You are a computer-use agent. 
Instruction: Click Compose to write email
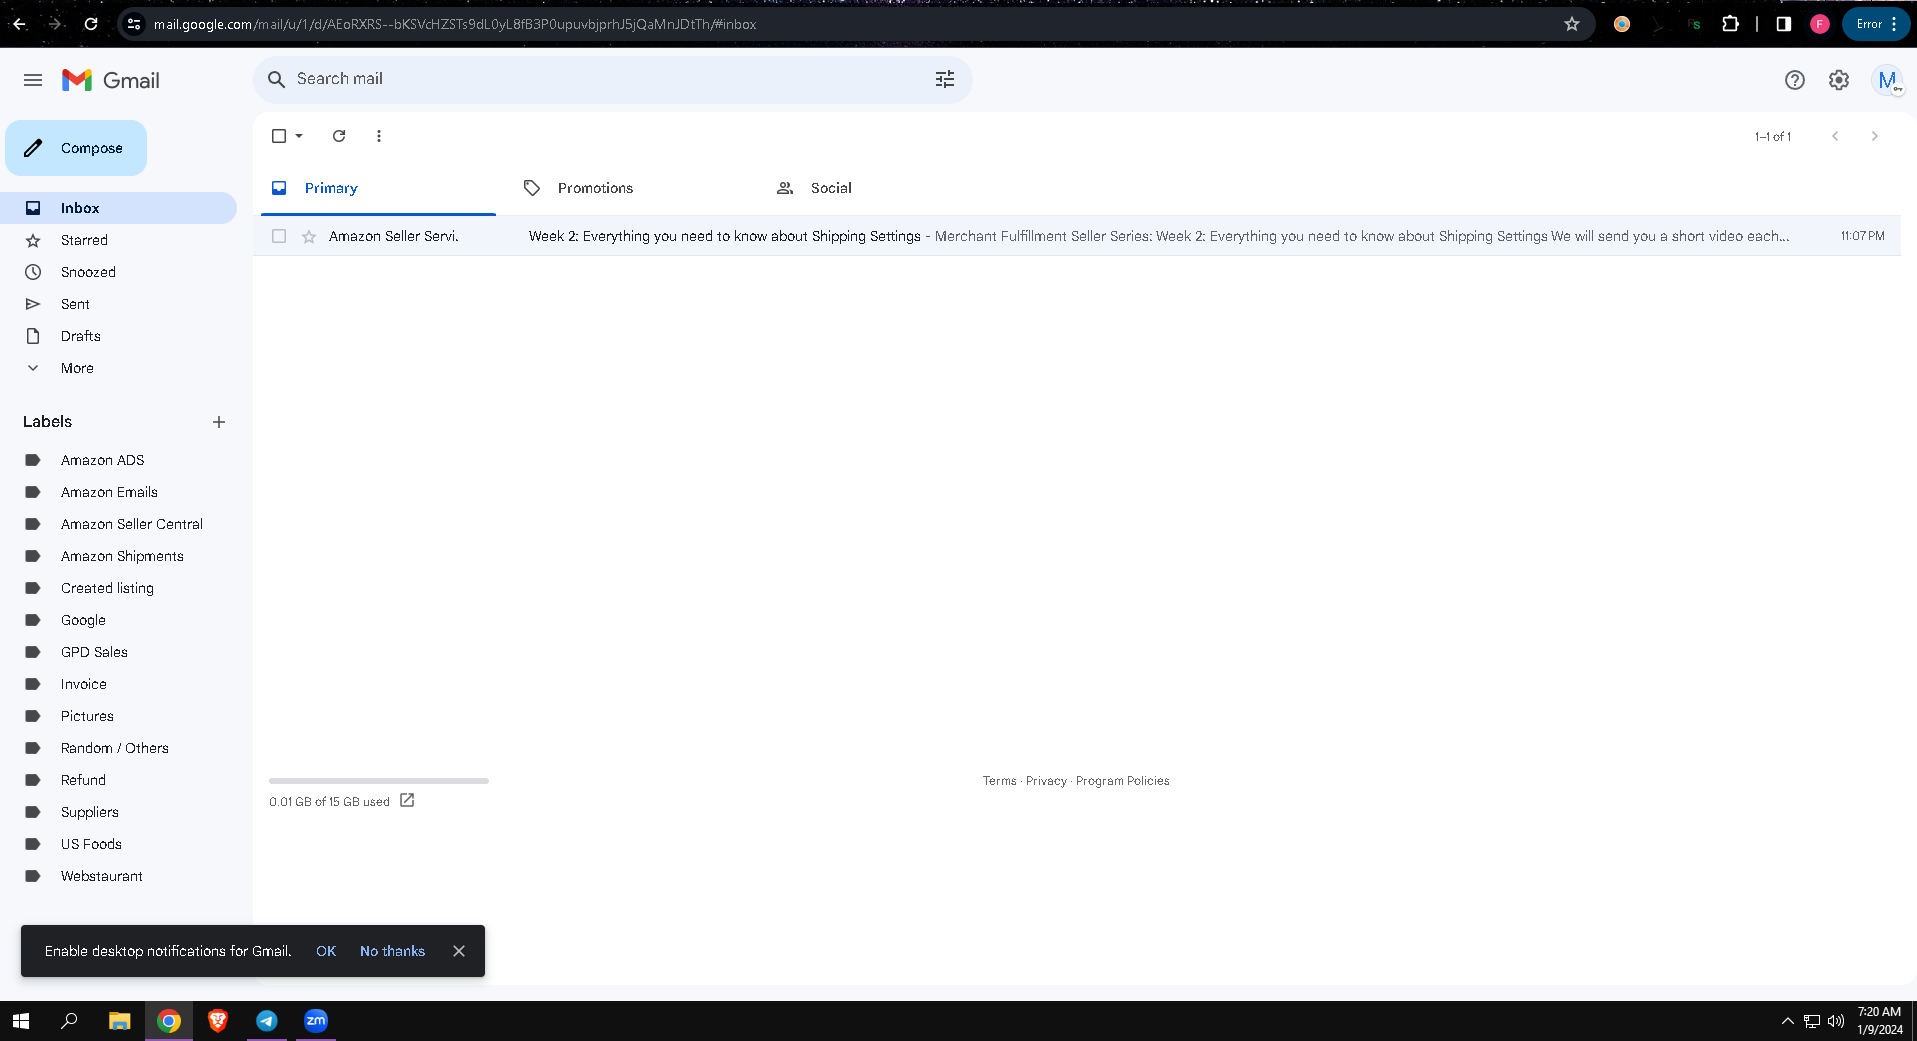[76, 148]
